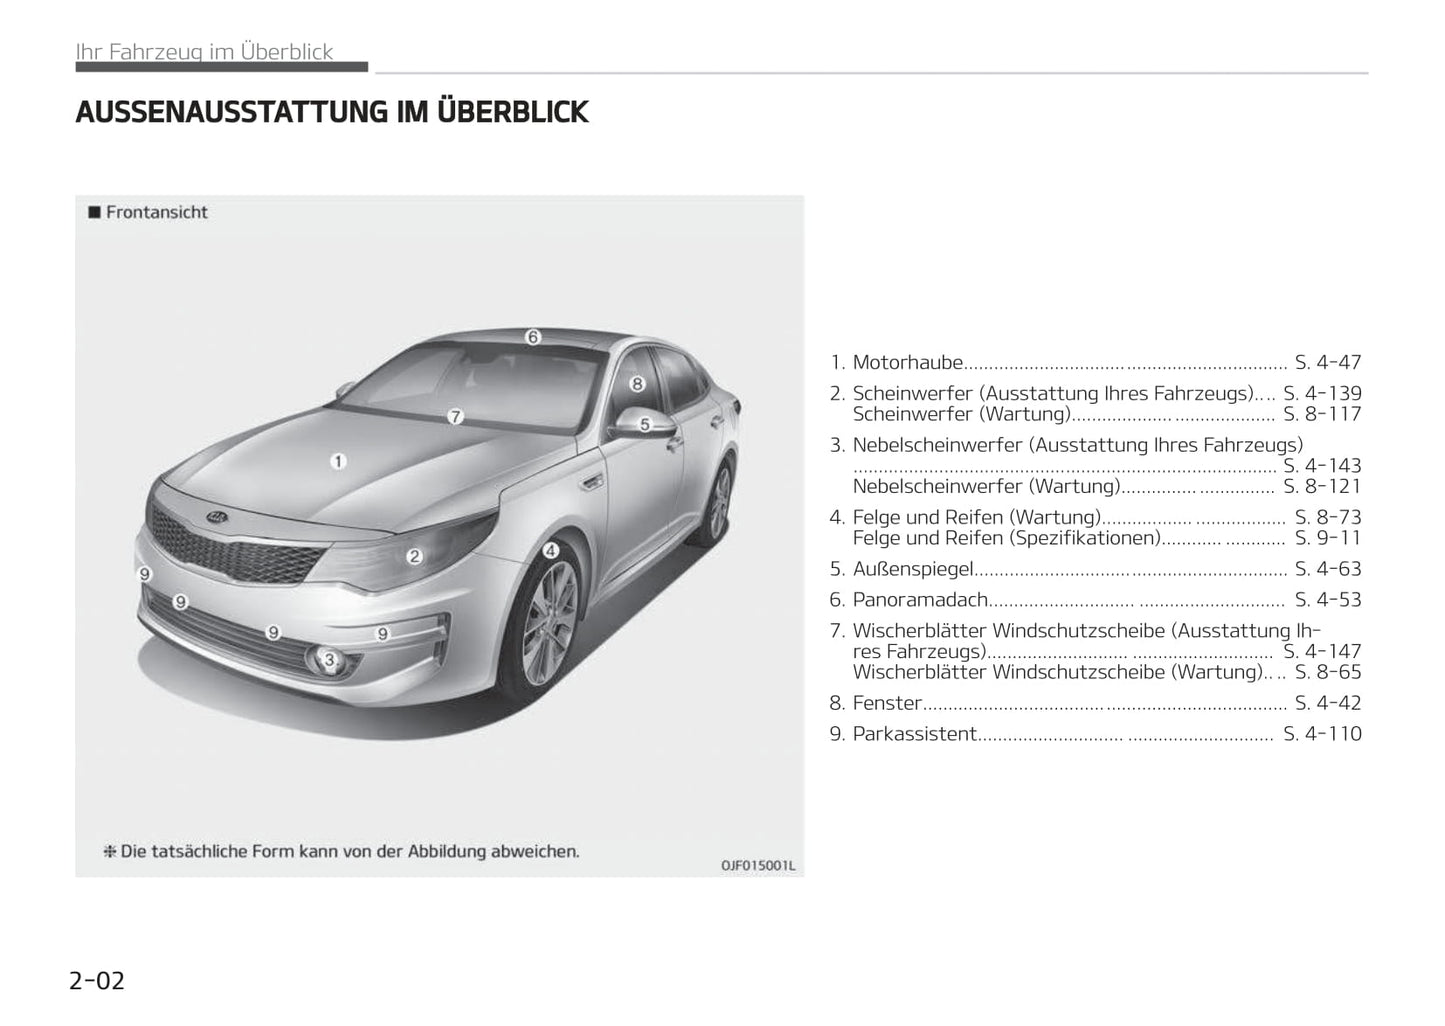Click the Frontansicht label above the car
1445x1026 pixels.
[156, 212]
